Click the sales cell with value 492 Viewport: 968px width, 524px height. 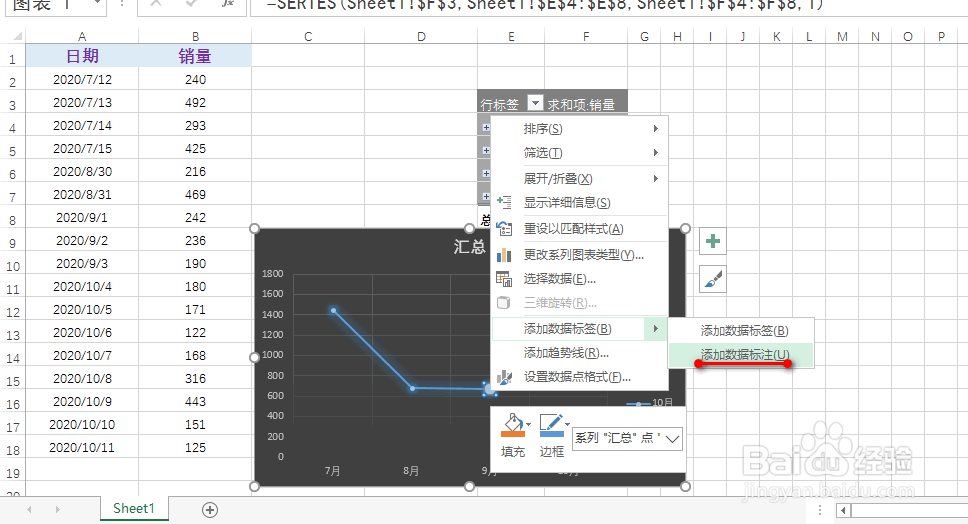(x=195, y=102)
